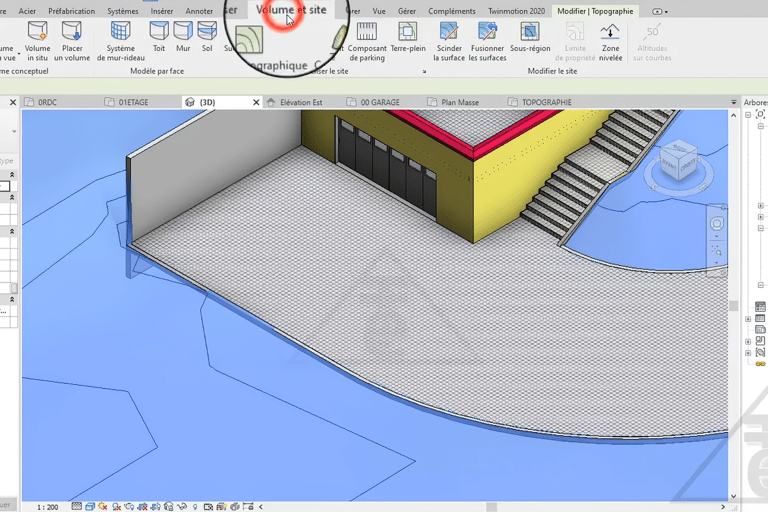Click the Placer un volume tool
Image resolution: width=768 pixels, height=512 pixels.
72,41
